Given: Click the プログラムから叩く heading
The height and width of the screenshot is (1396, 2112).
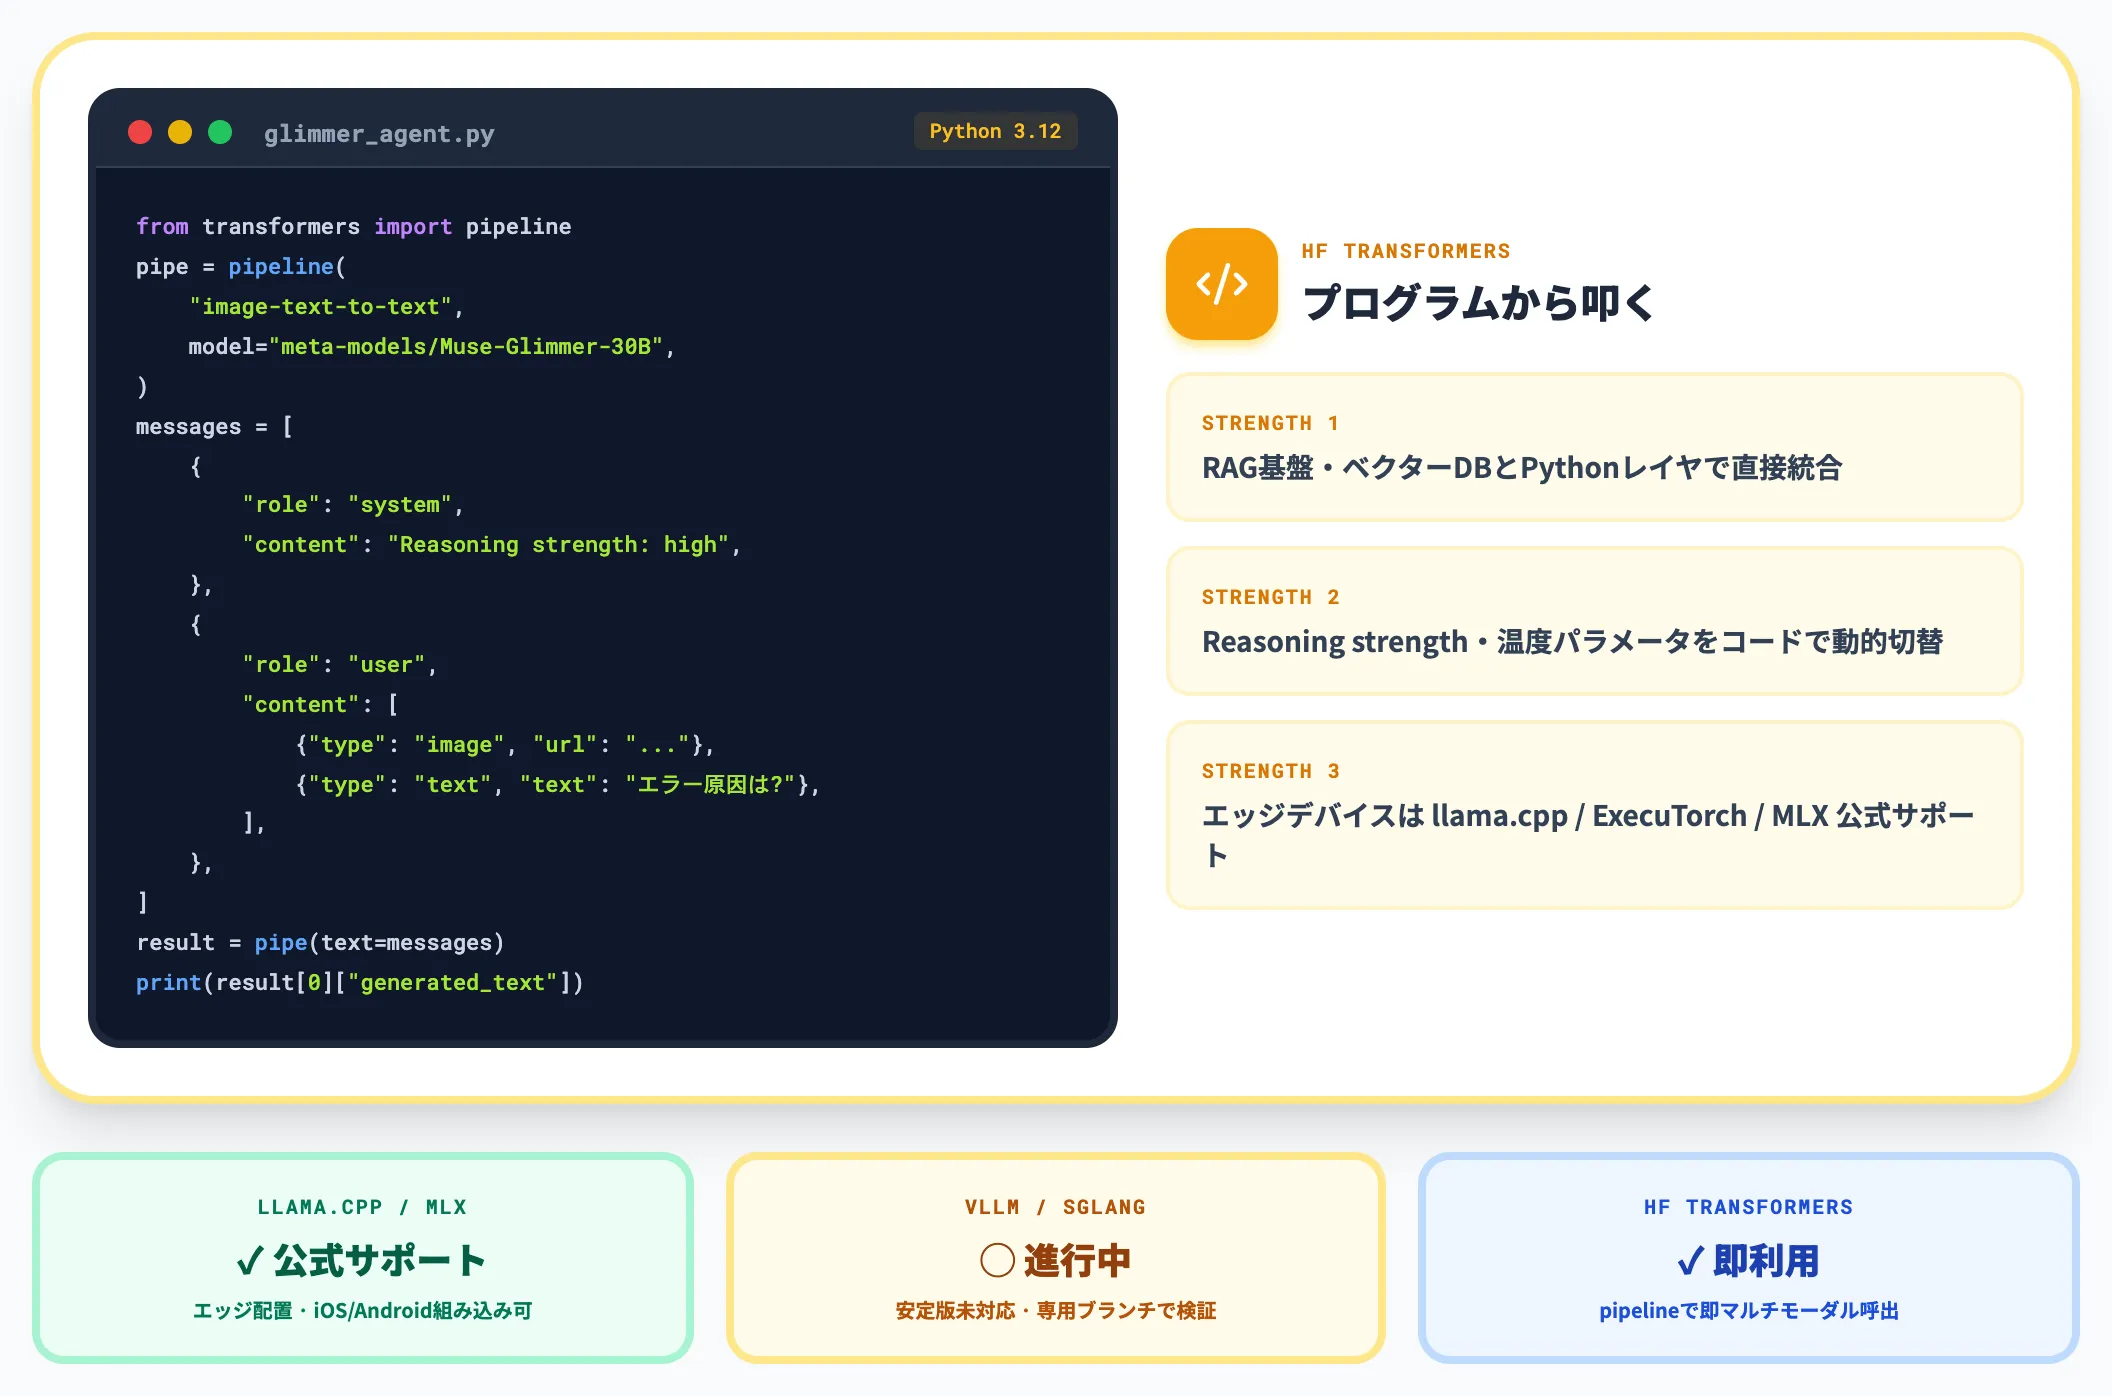Looking at the screenshot, I should pyautogui.click(x=1478, y=302).
